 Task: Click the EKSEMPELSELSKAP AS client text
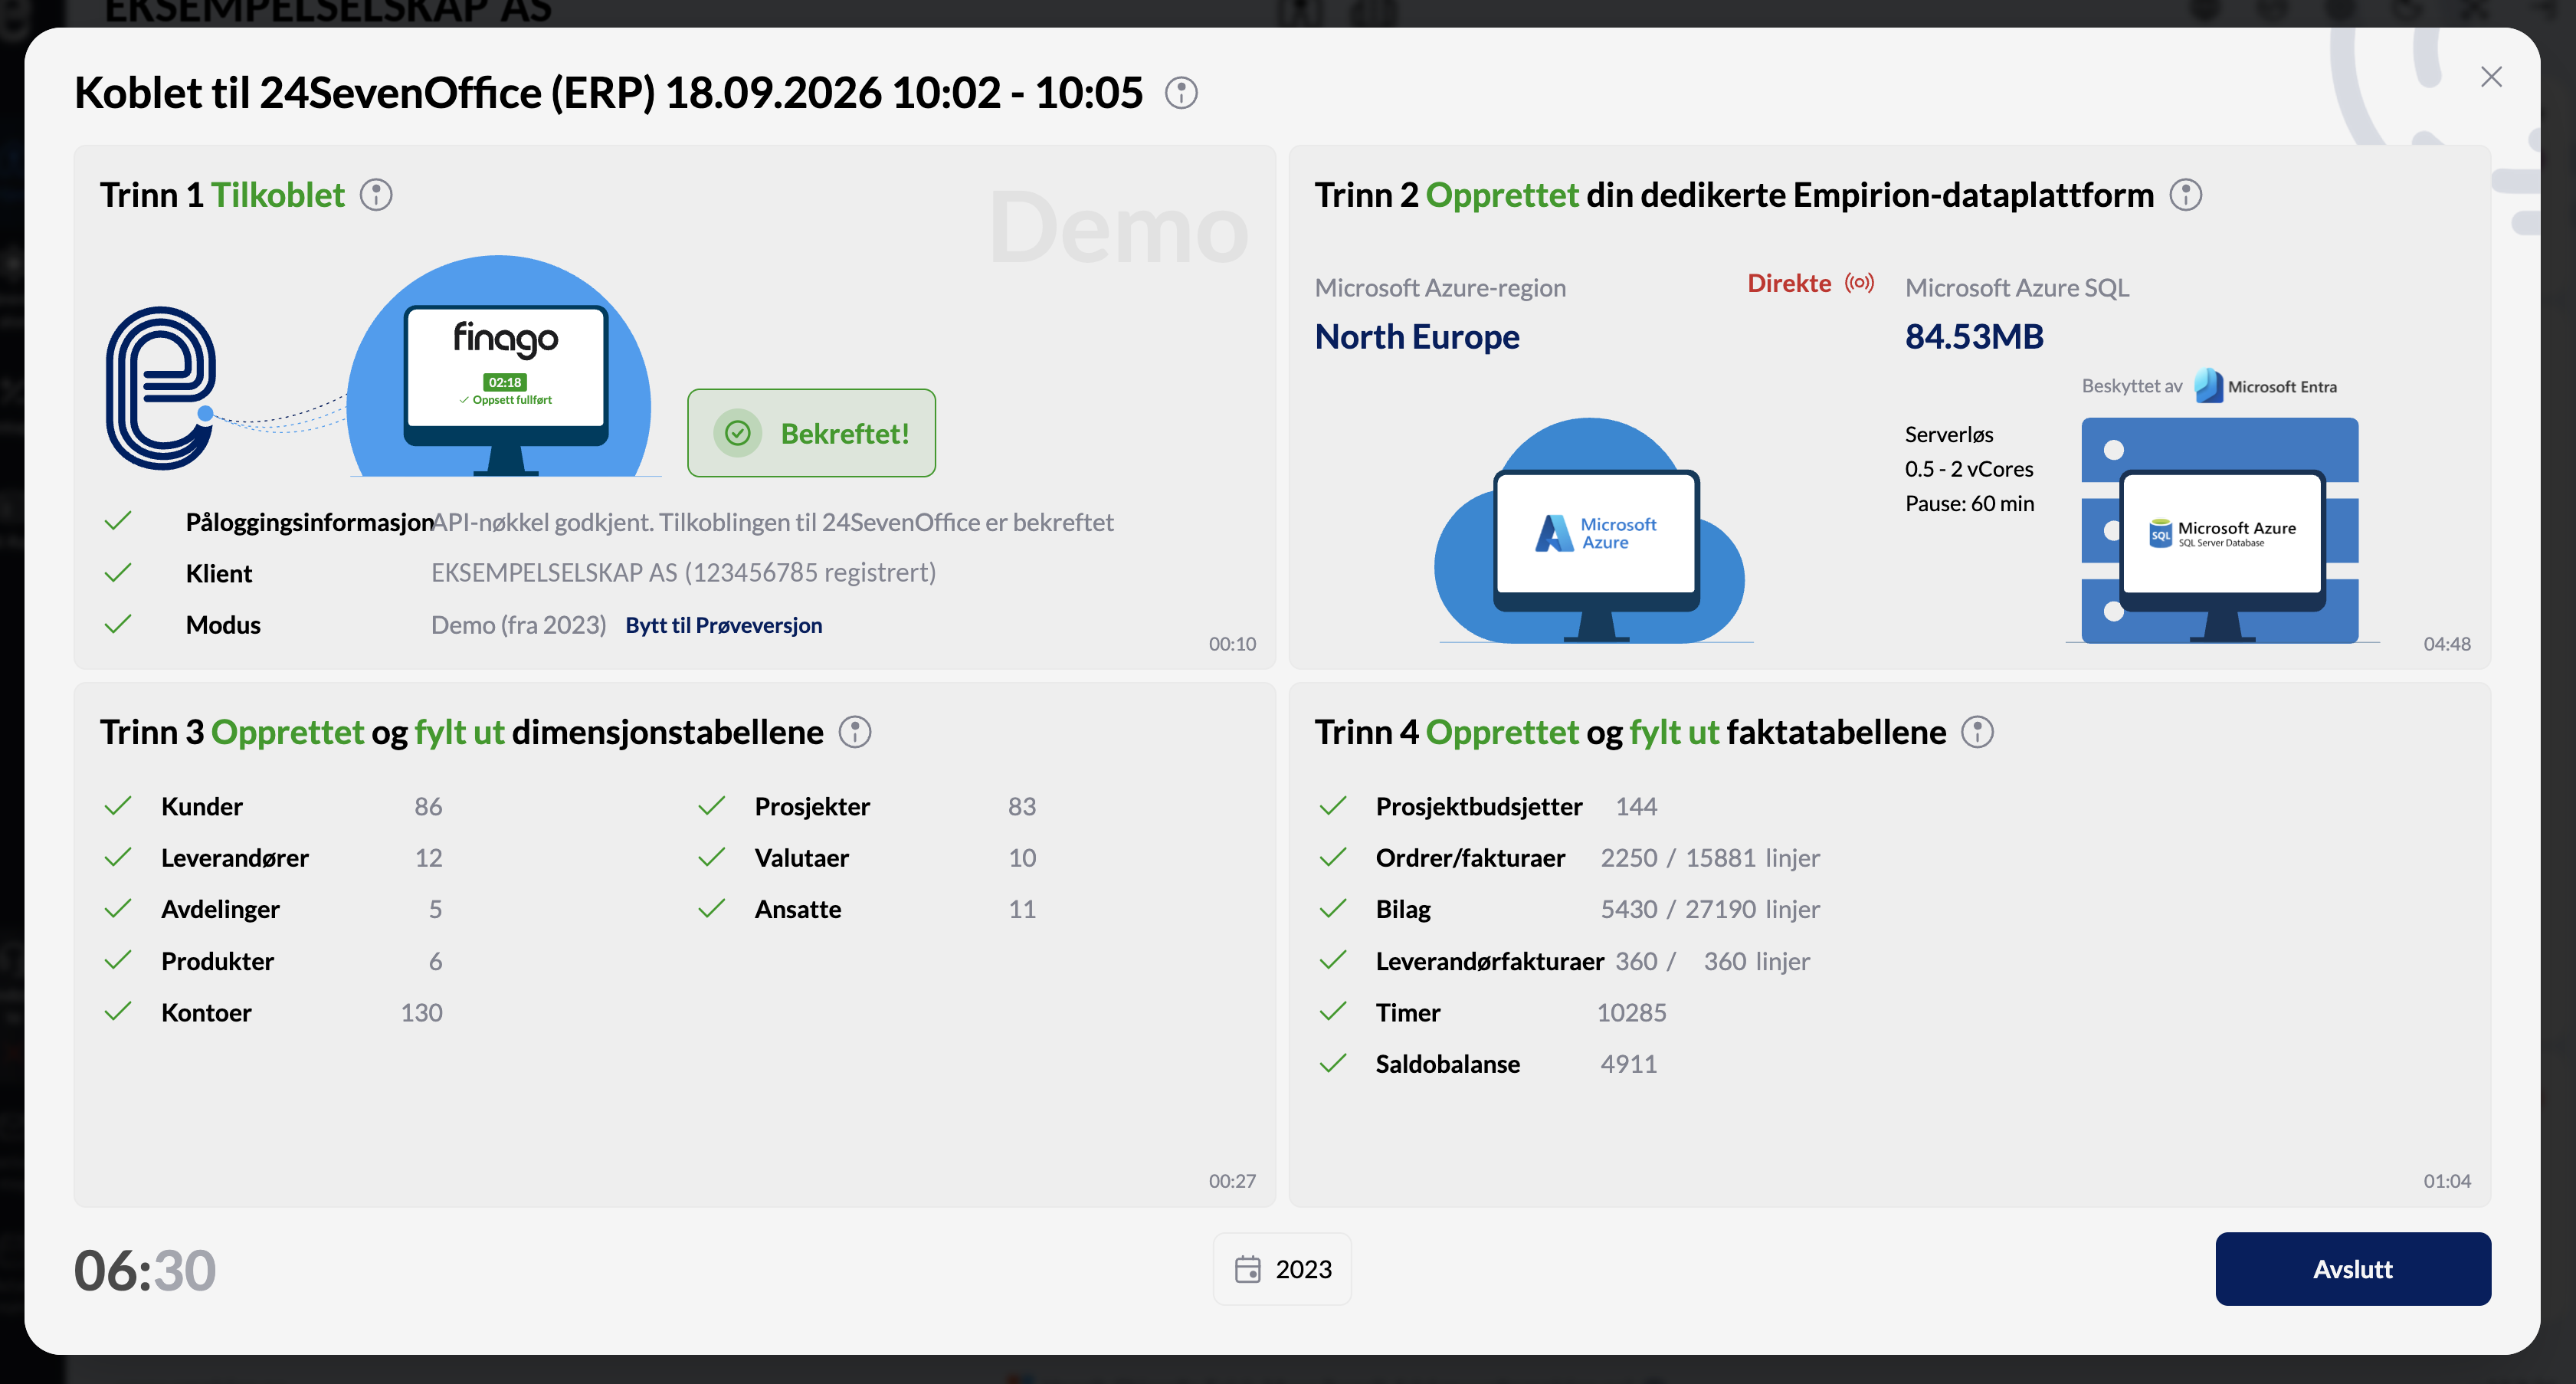pos(683,573)
